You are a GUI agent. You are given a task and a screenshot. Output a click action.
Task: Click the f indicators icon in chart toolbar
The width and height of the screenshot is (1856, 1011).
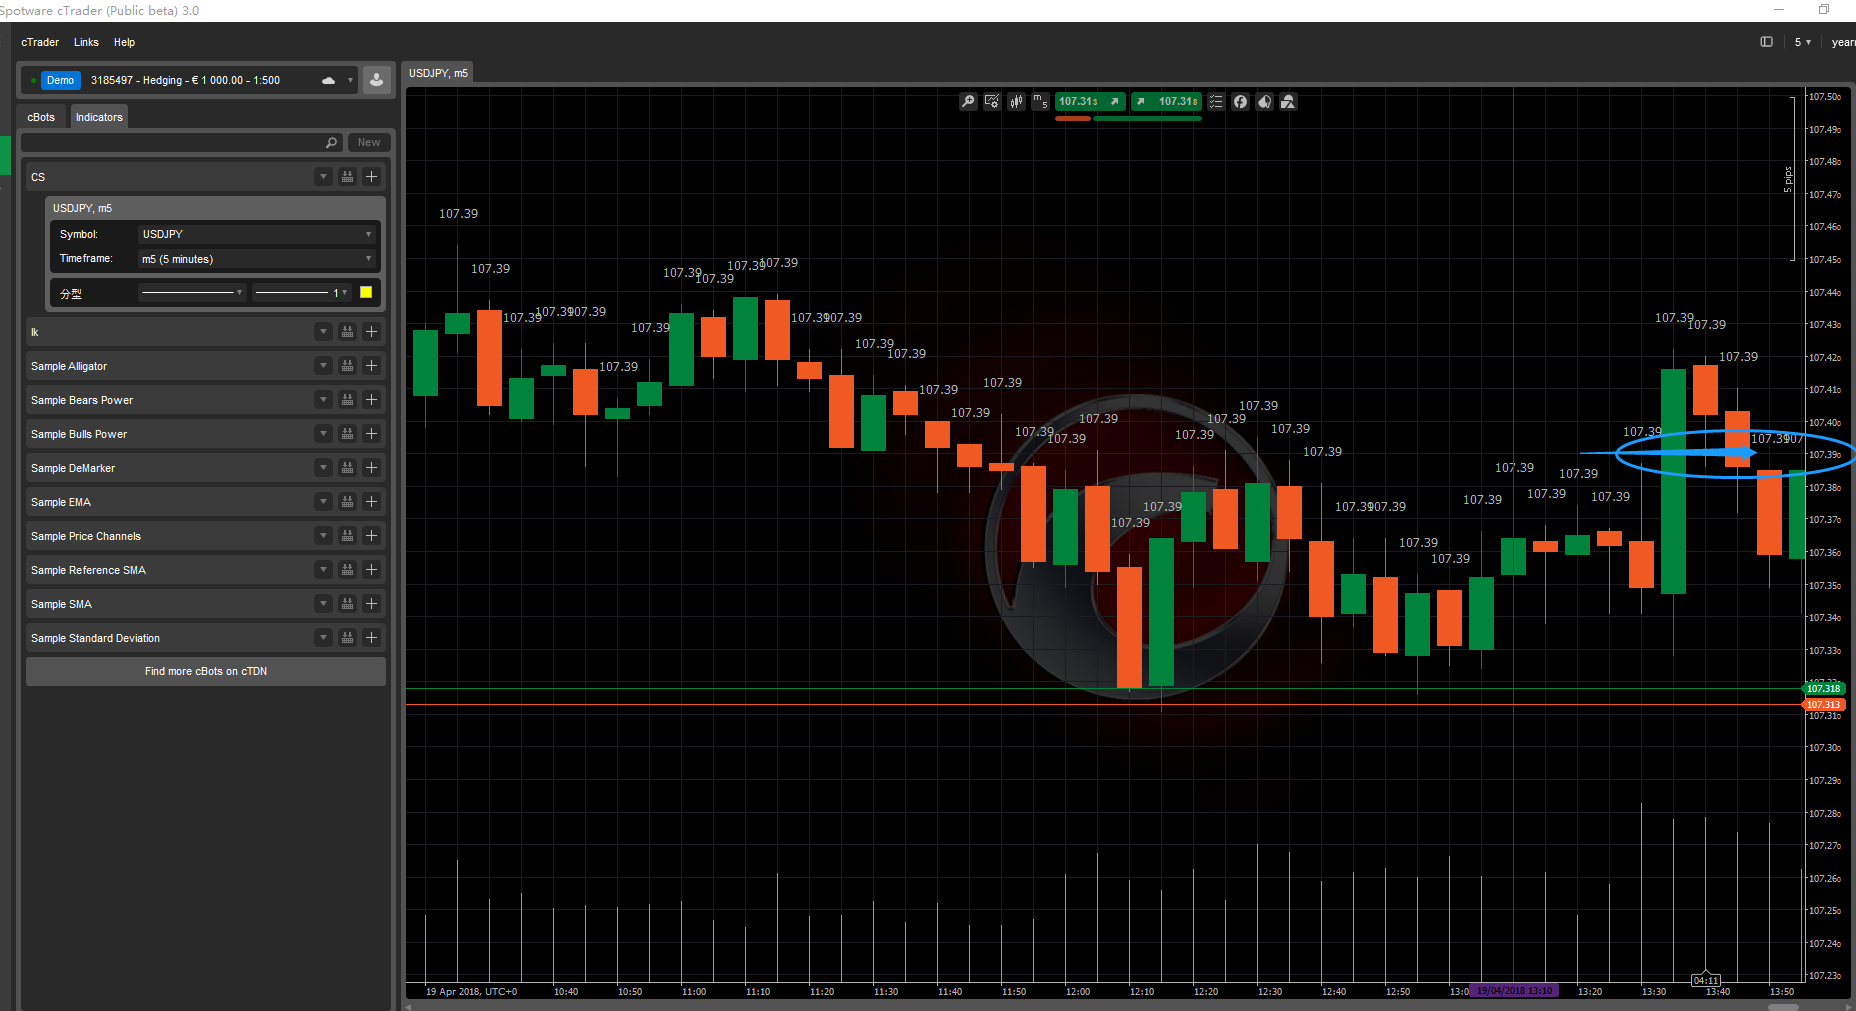[x=1240, y=101]
